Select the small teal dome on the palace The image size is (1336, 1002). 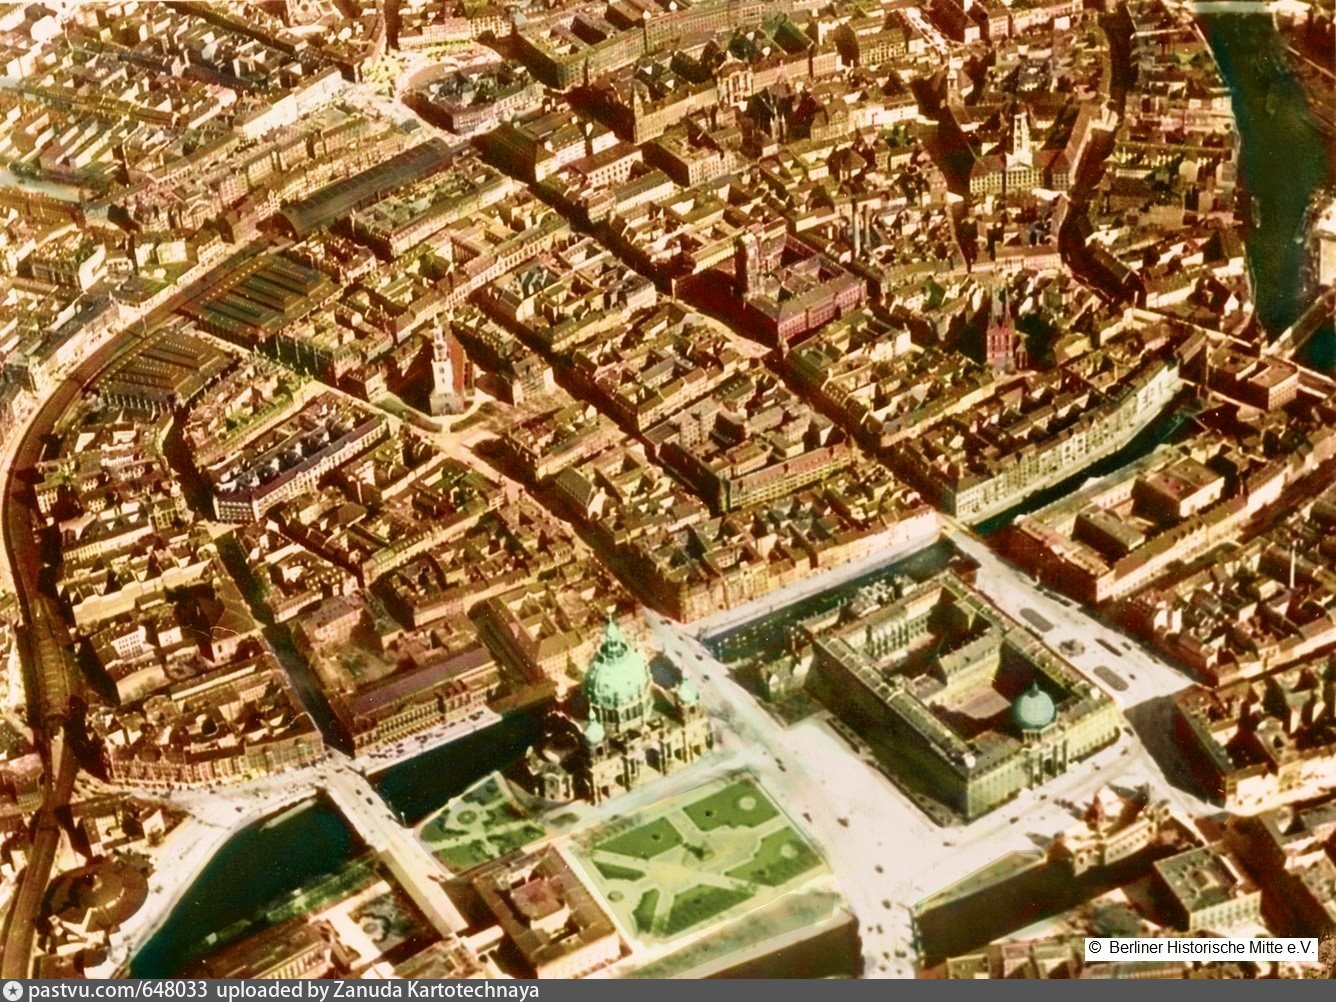[1032, 708]
